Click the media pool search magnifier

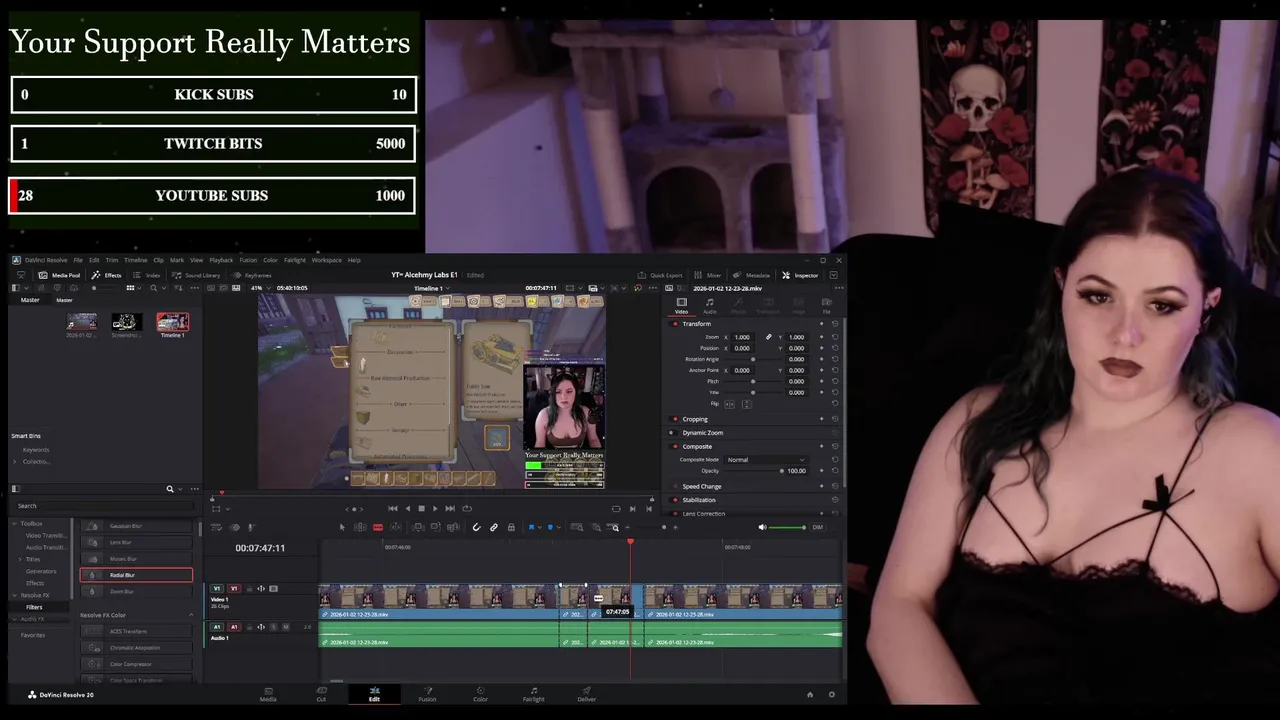point(154,288)
